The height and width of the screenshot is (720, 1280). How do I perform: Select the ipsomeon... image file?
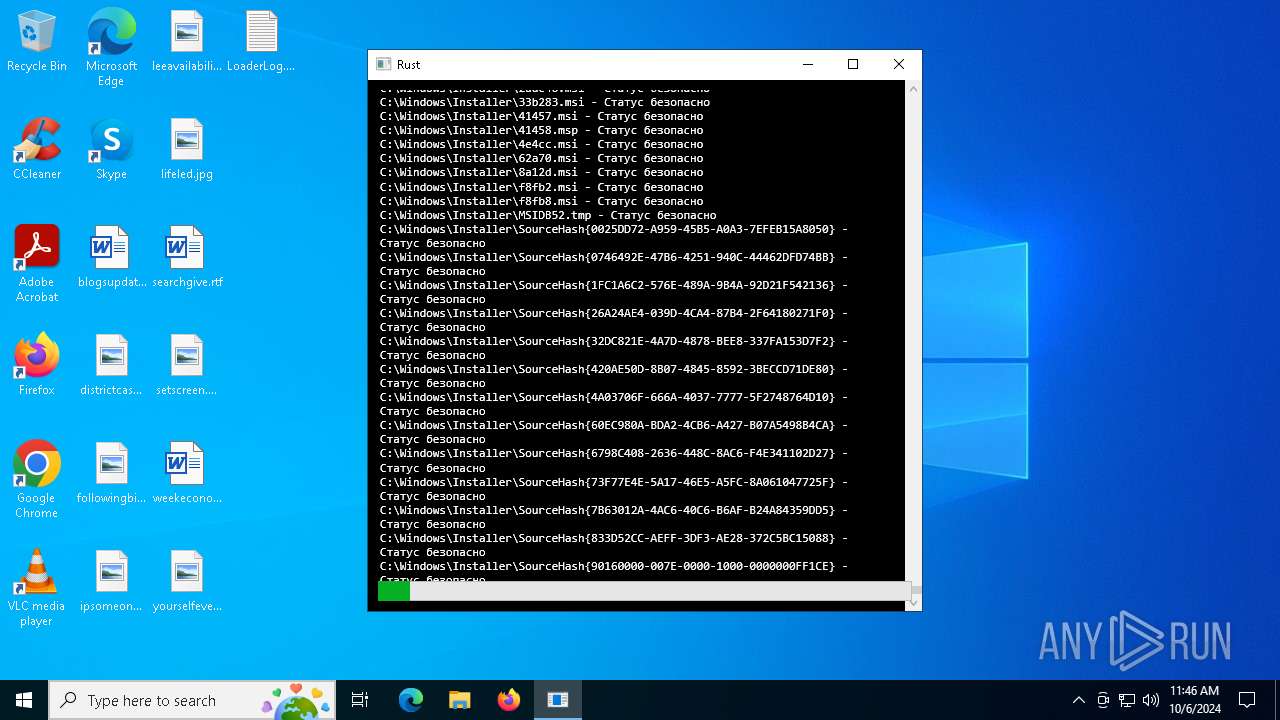coord(111,582)
